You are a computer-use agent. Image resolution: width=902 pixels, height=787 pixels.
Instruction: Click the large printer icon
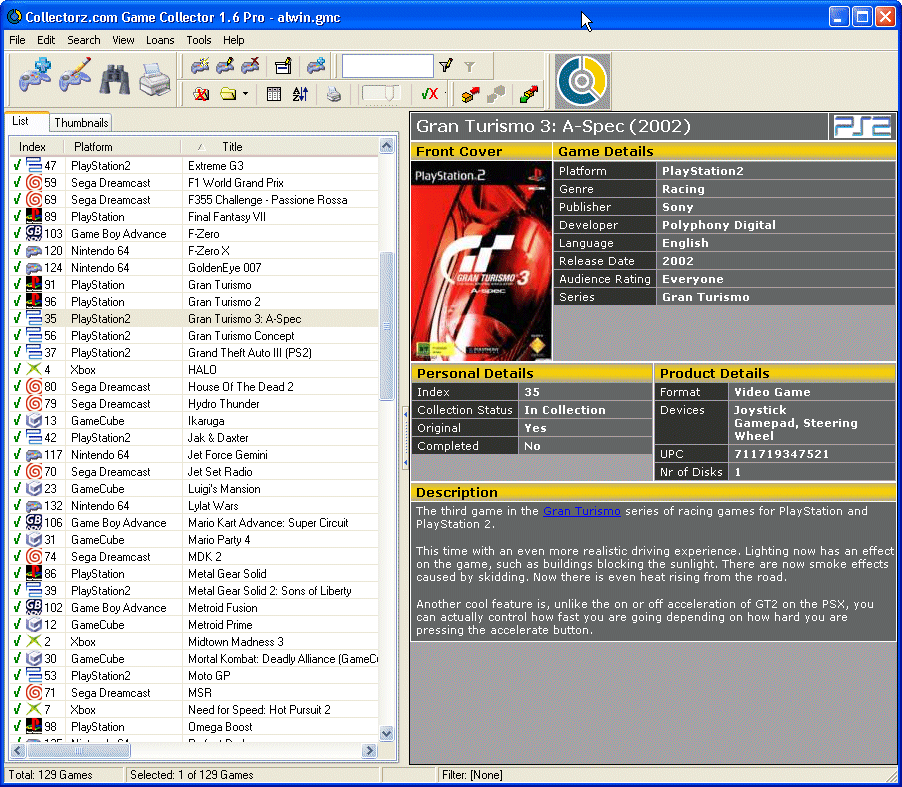pos(155,79)
